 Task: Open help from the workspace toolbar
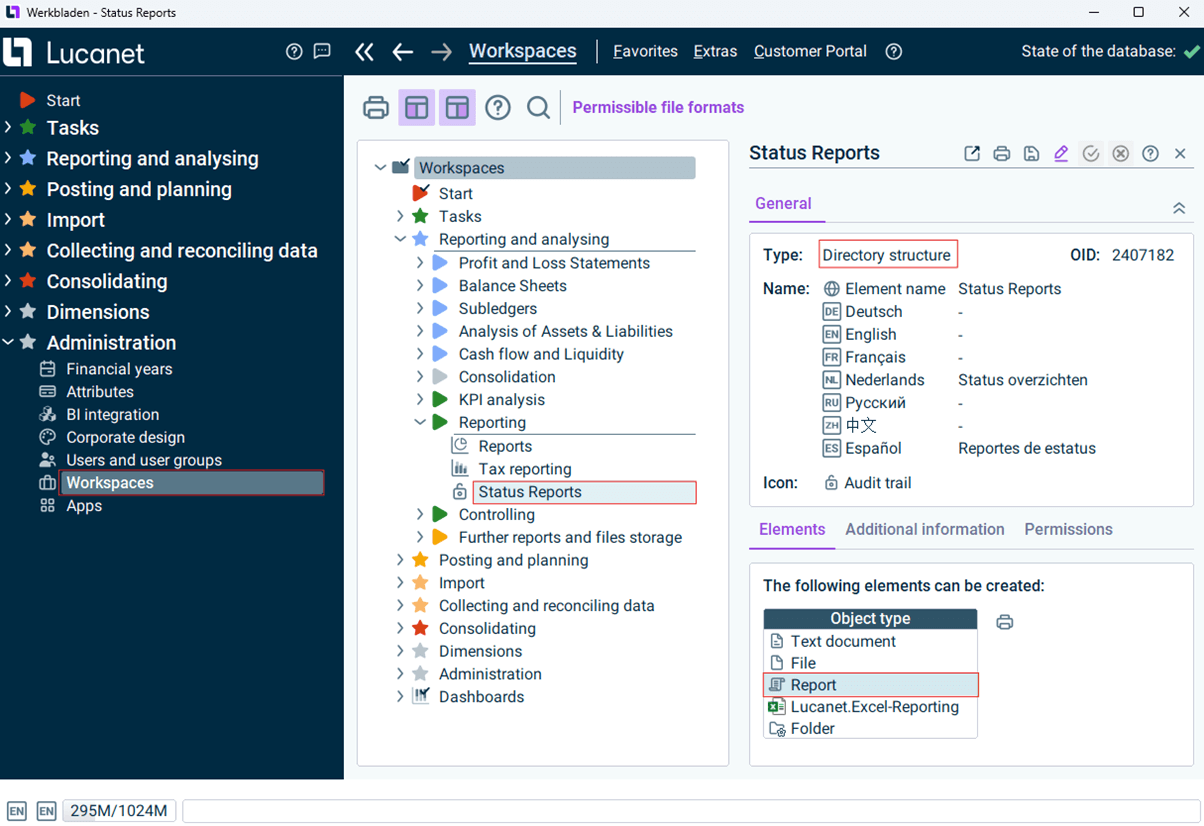point(498,107)
